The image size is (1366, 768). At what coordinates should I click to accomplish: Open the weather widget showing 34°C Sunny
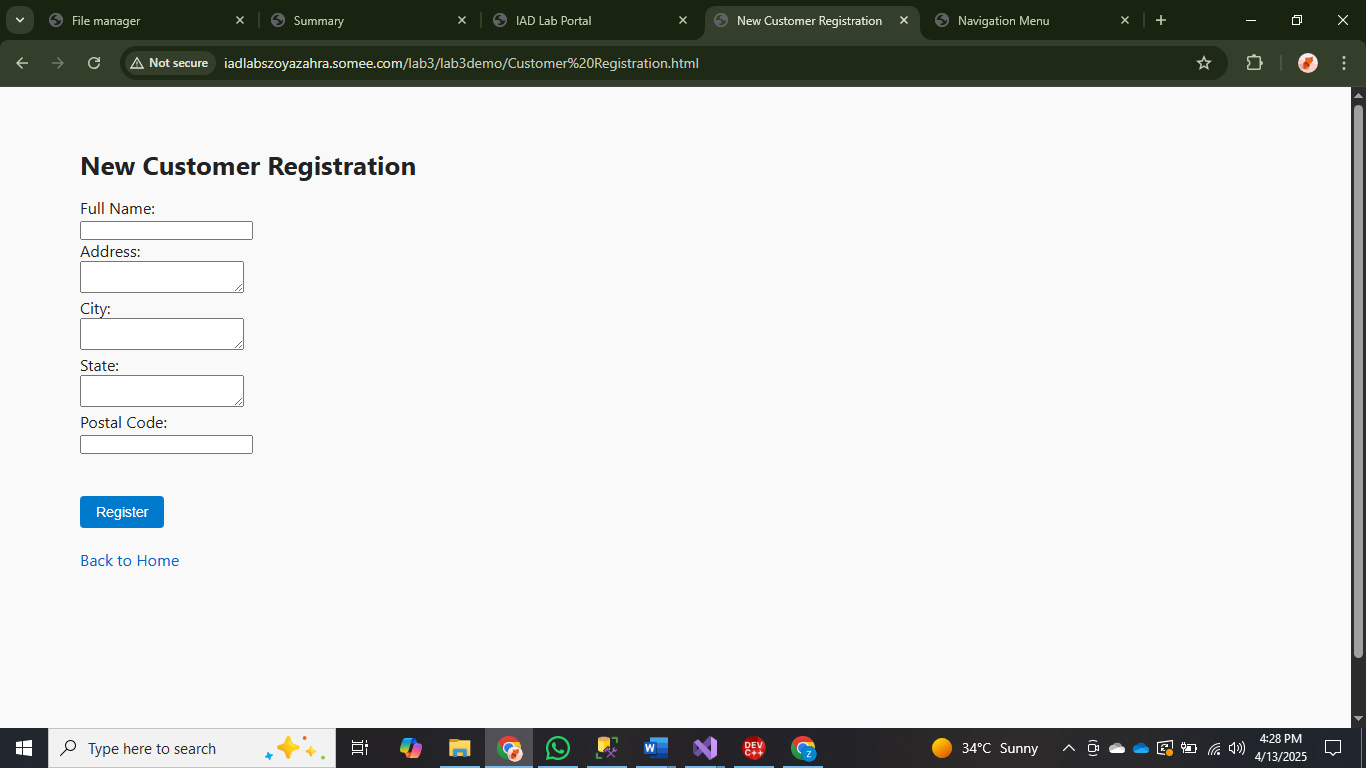[985, 748]
